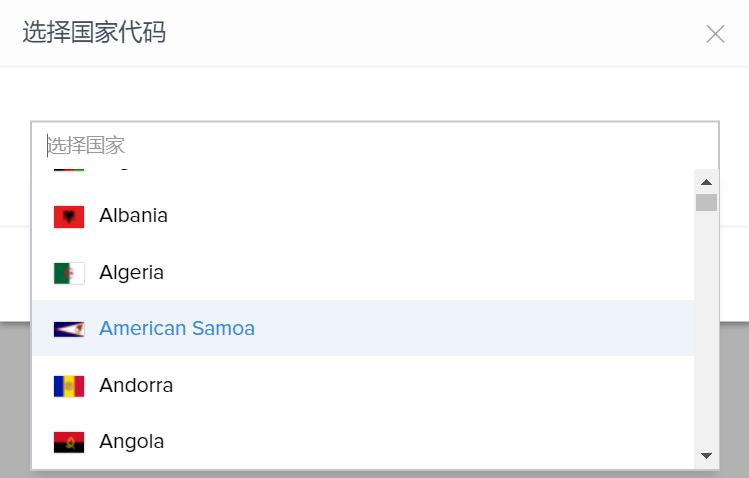Click the scrollbar track below the thumb
Screen dimensions: 749x478
[x=706, y=330]
